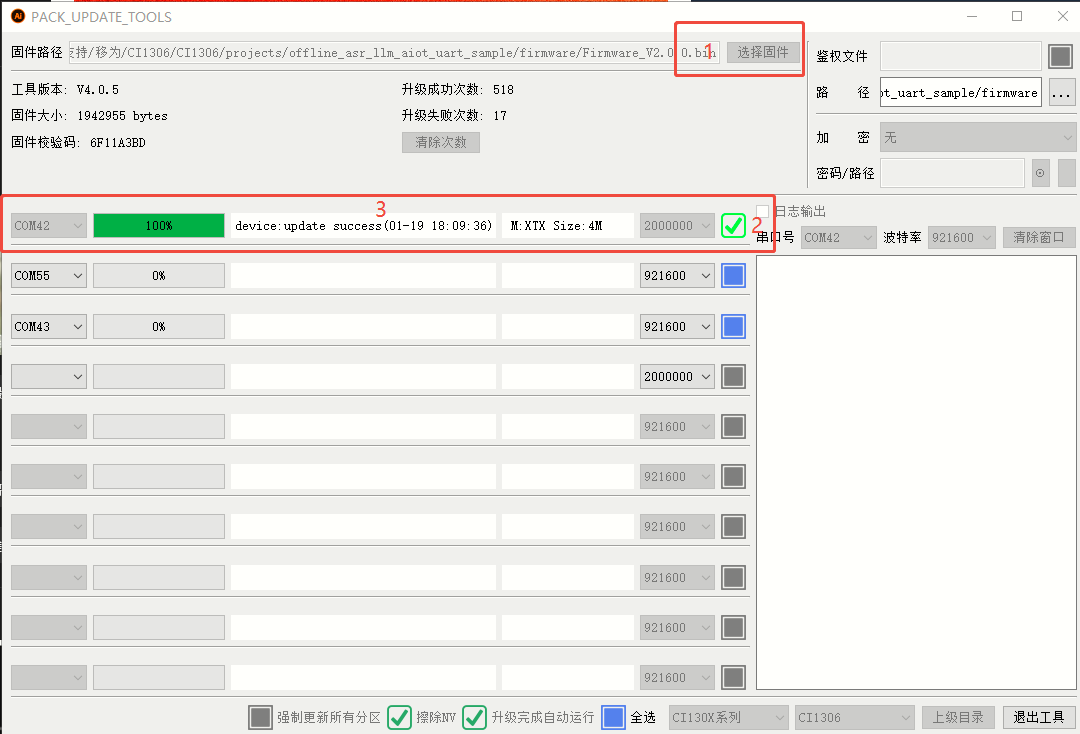
Task: Click the "..." browse icon beside 路径 field
Action: pos(1061,92)
